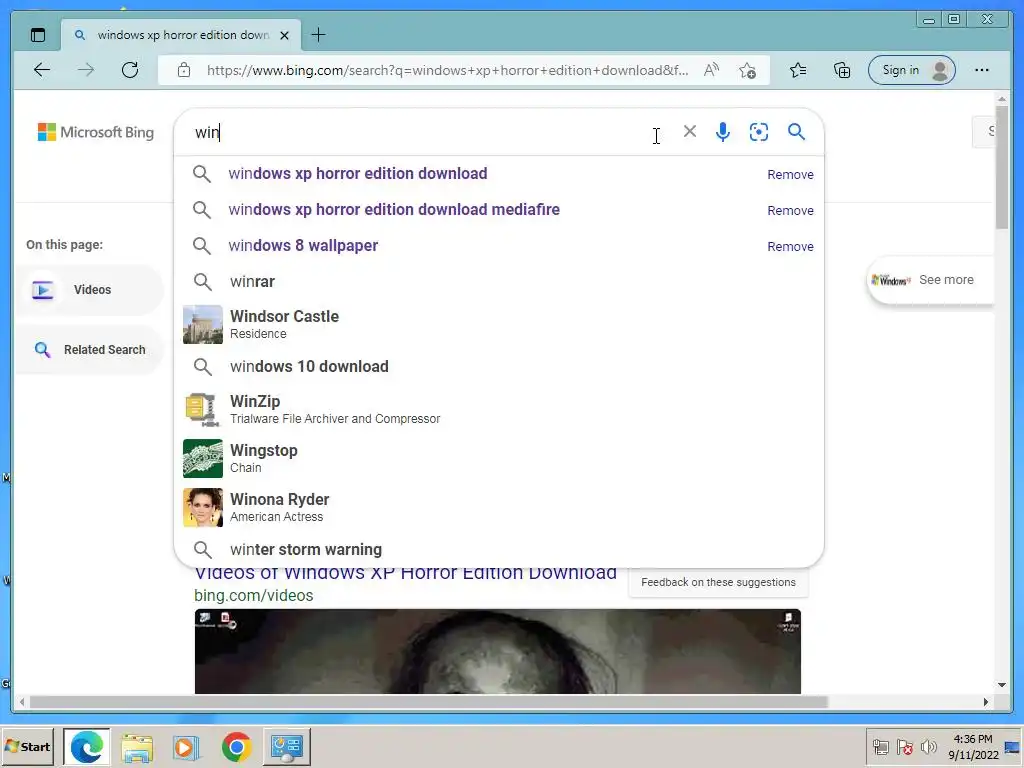Open the bing.com/videos link
The image size is (1024, 768).
(253, 596)
